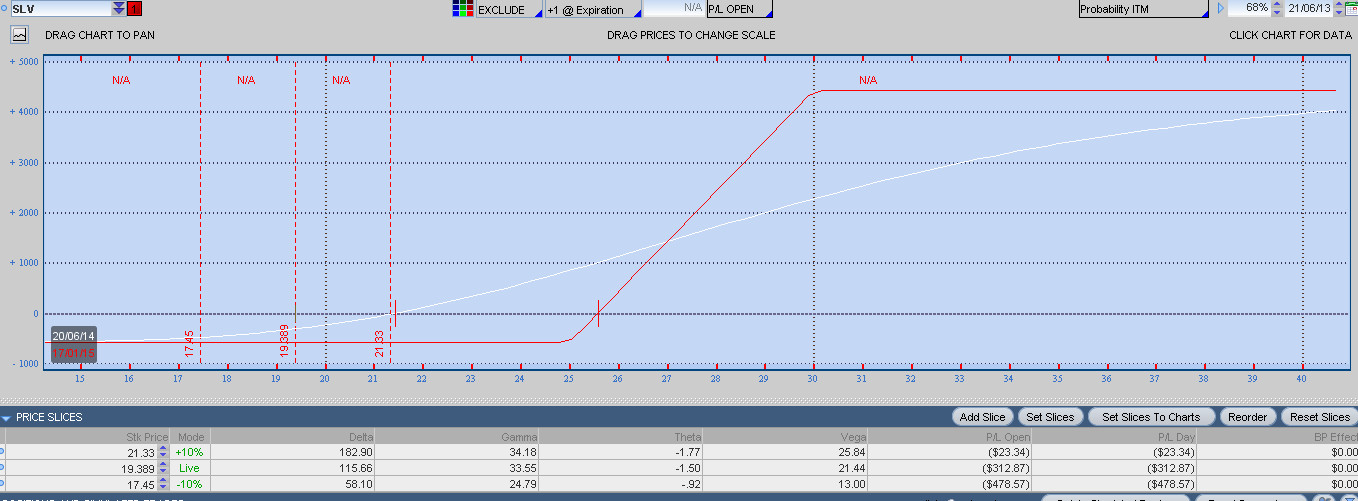Viewport: 1358px width, 501px height.
Task: Click the 115.66 delta value
Action: [x=356, y=468]
